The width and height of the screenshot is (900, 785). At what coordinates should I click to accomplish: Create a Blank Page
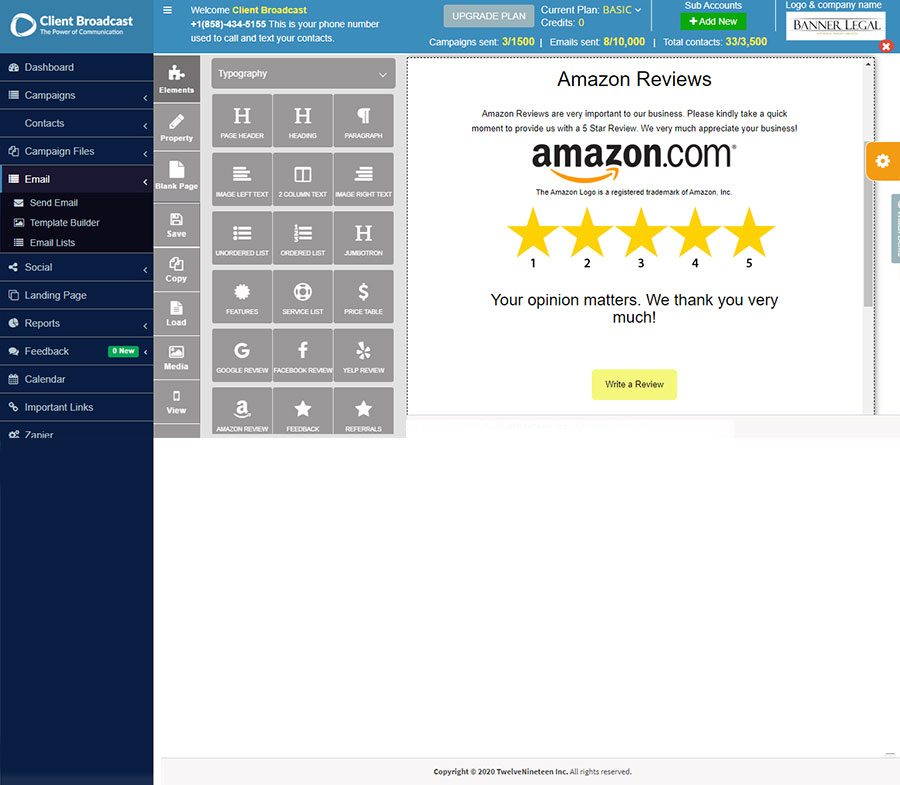pyautogui.click(x=176, y=176)
